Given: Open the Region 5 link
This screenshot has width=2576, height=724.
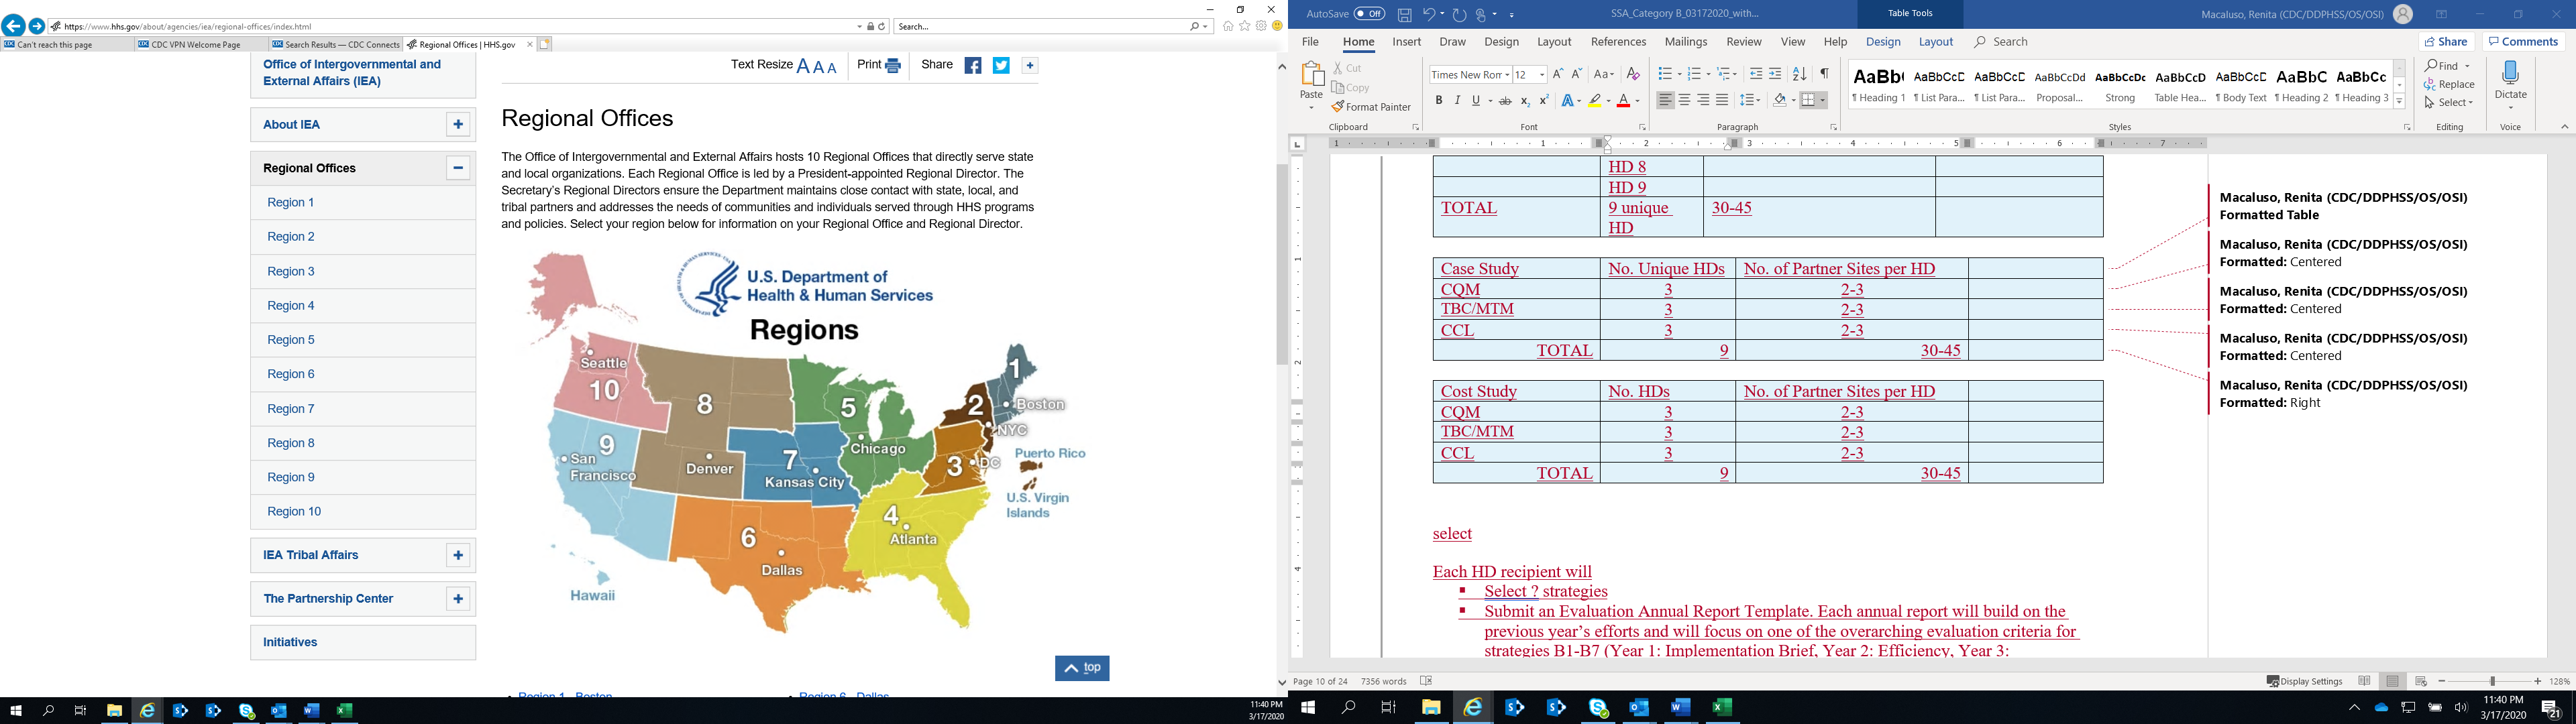Looking at the screenshot, I should [x=291, y=340].
